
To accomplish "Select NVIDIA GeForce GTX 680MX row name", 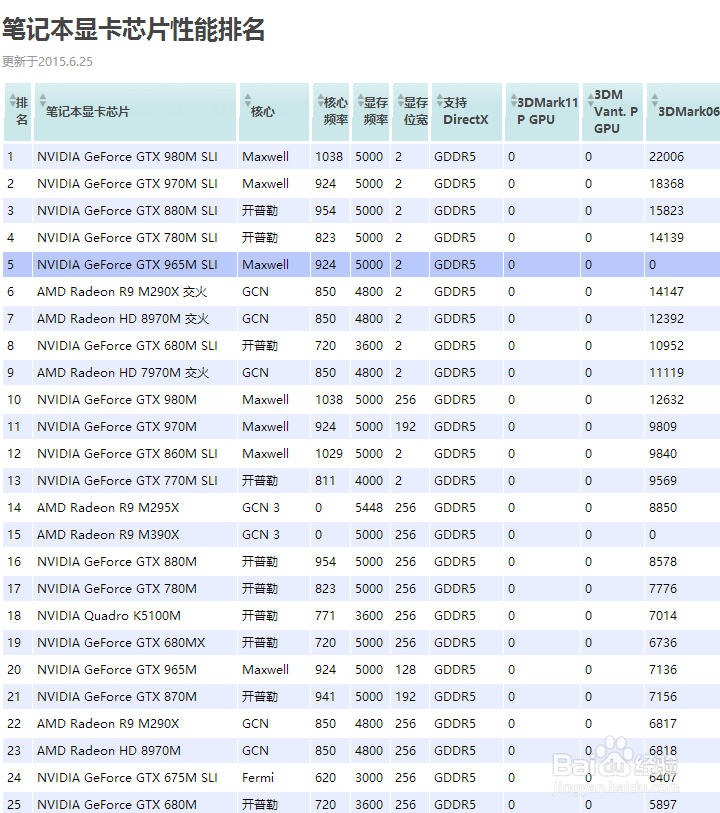I will tap(121, 642).
